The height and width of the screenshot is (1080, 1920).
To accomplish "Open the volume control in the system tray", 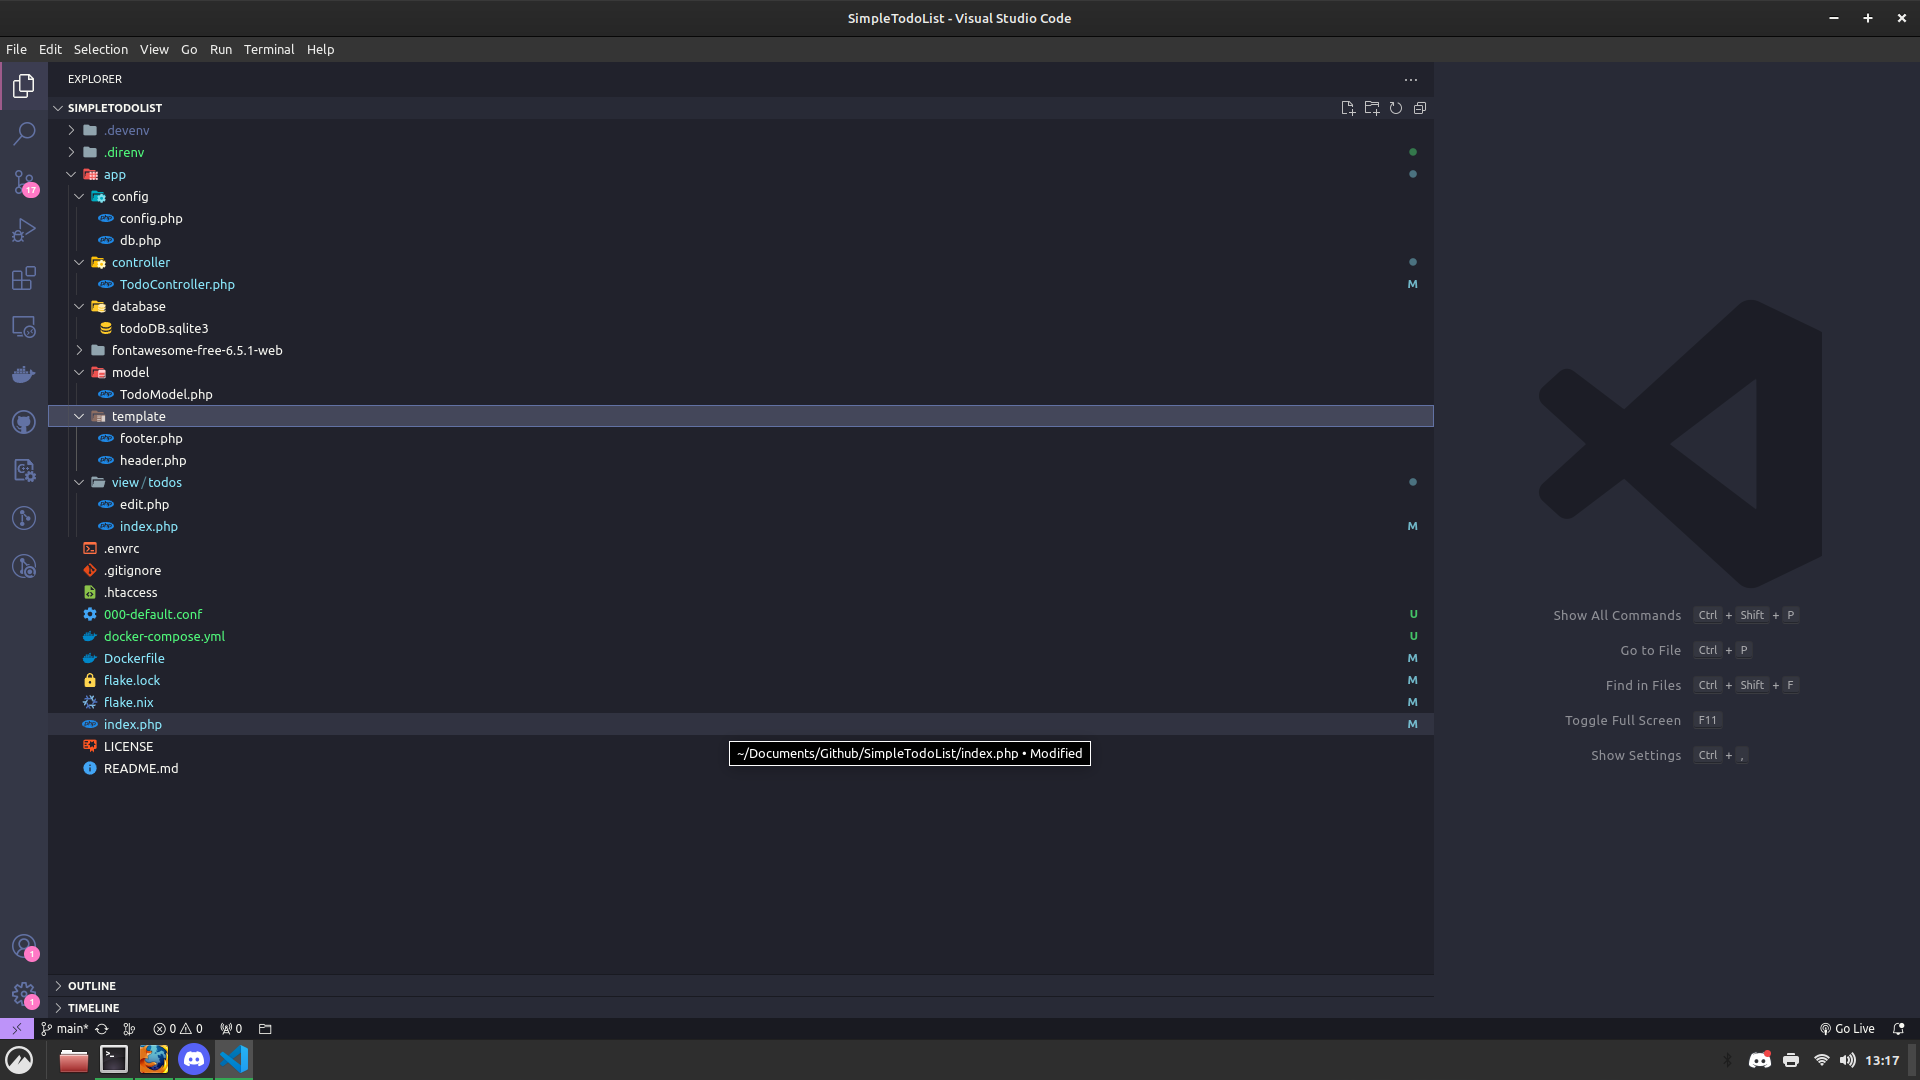I will click(1847, 1060).
